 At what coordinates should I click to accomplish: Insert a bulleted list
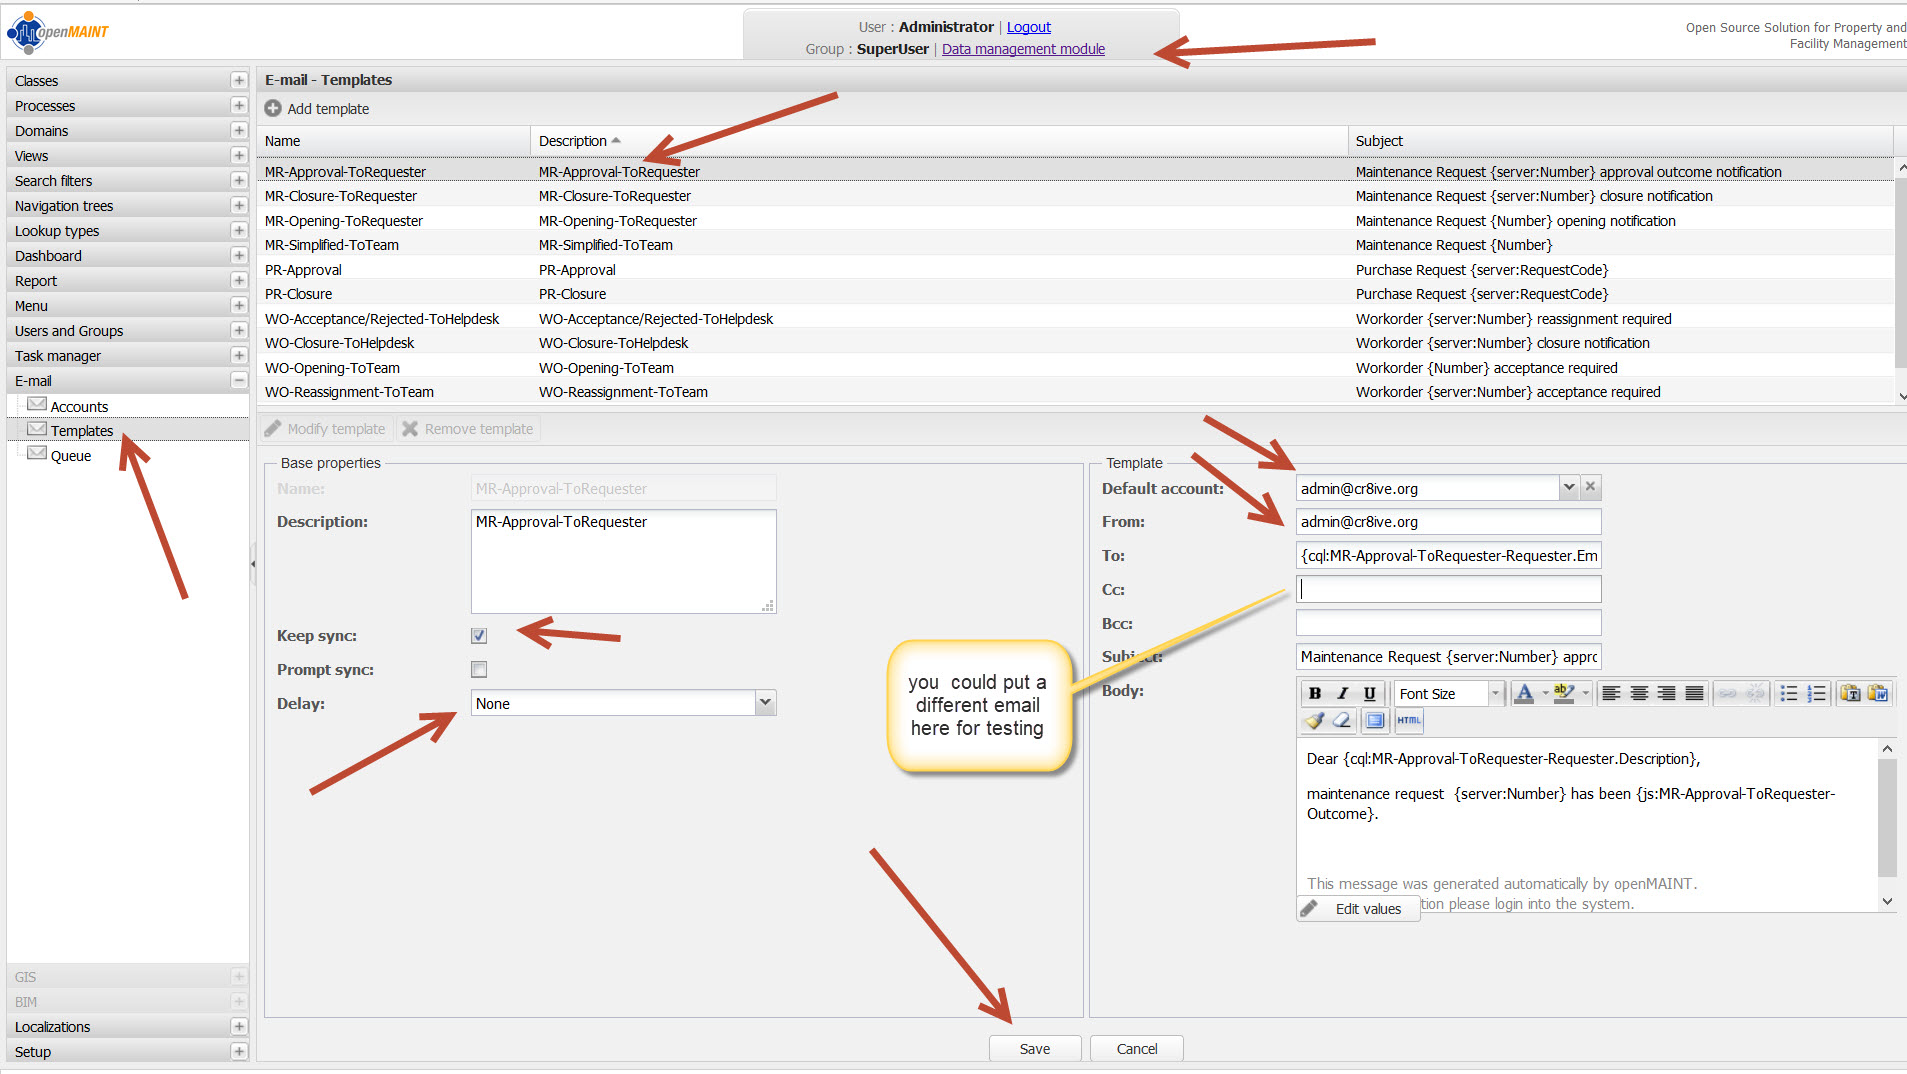point(1789,693)
